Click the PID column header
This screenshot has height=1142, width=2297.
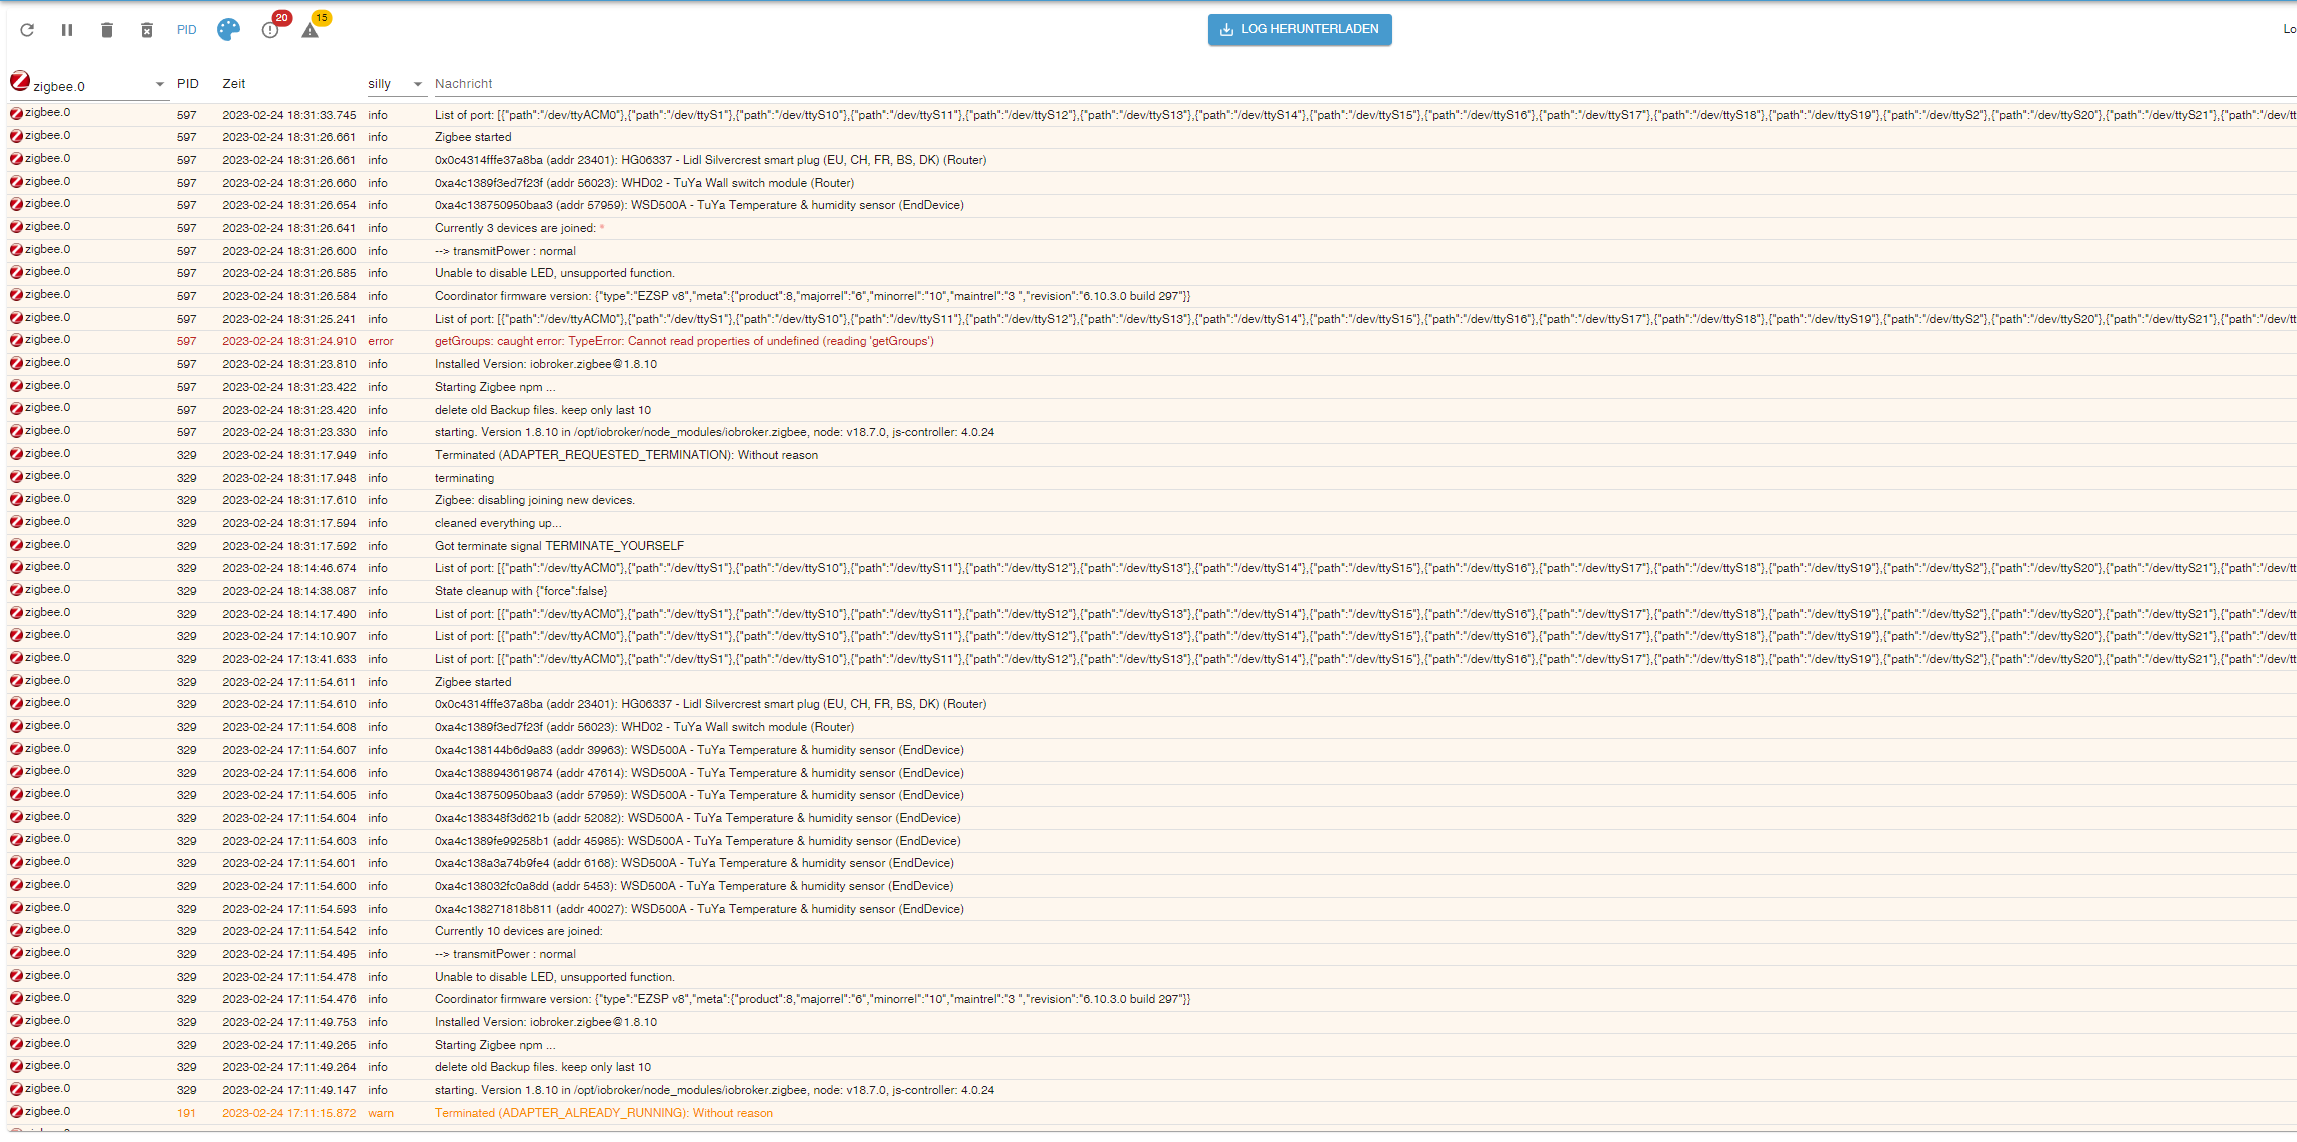point(188,84)
